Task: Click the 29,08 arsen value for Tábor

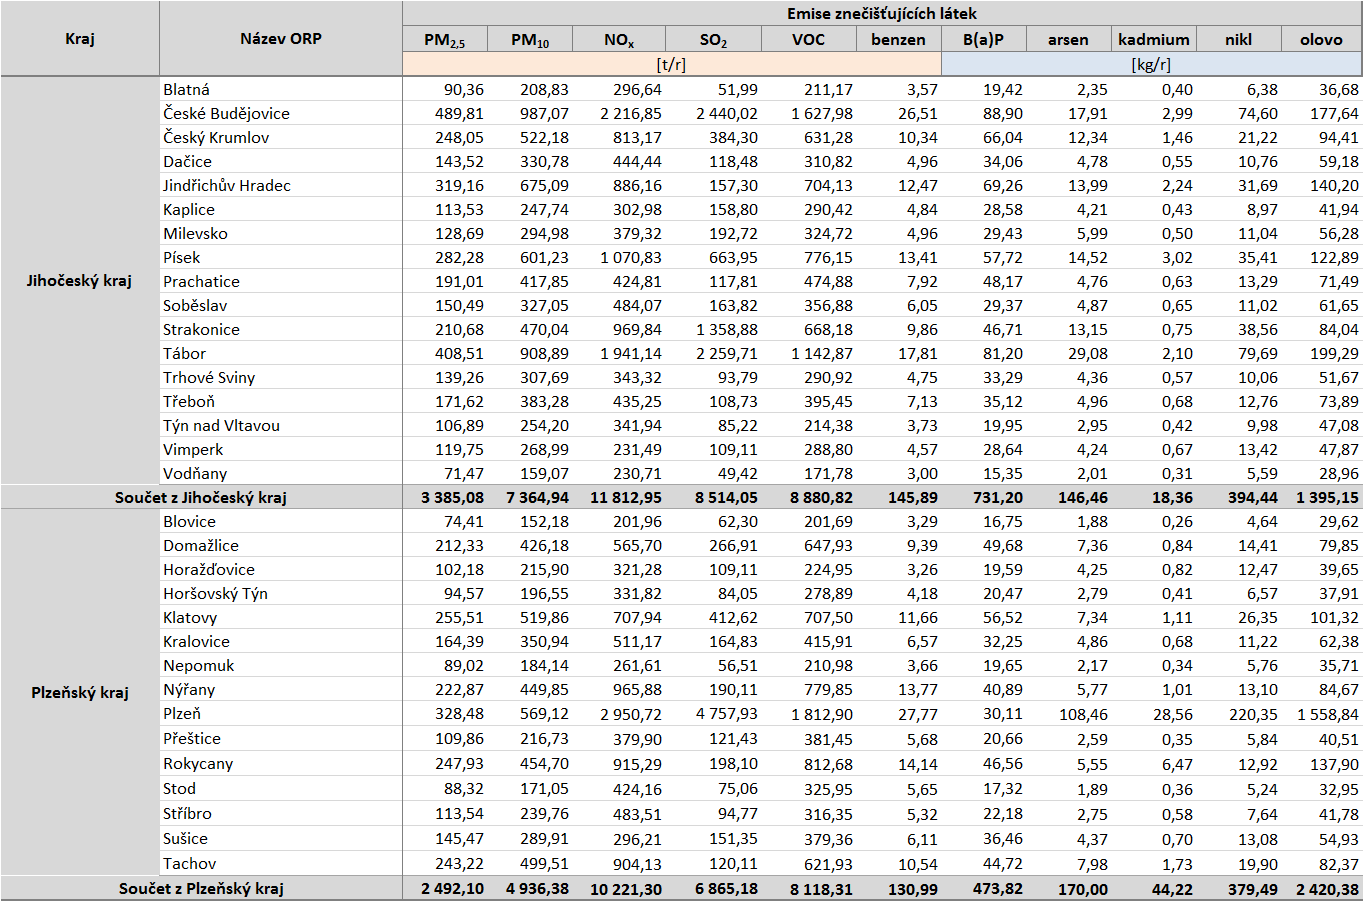Action: tap(1087, 354)
